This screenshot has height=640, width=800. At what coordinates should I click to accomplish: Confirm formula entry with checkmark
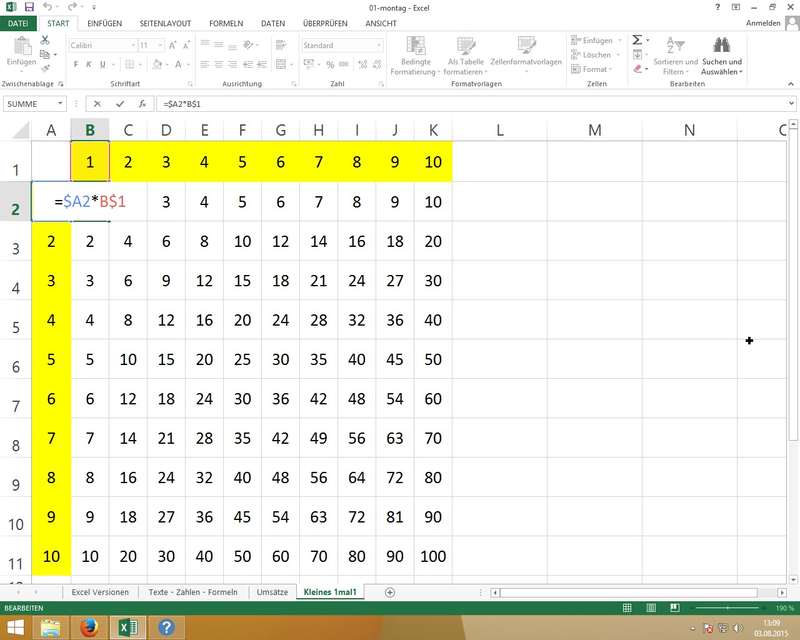120,104
